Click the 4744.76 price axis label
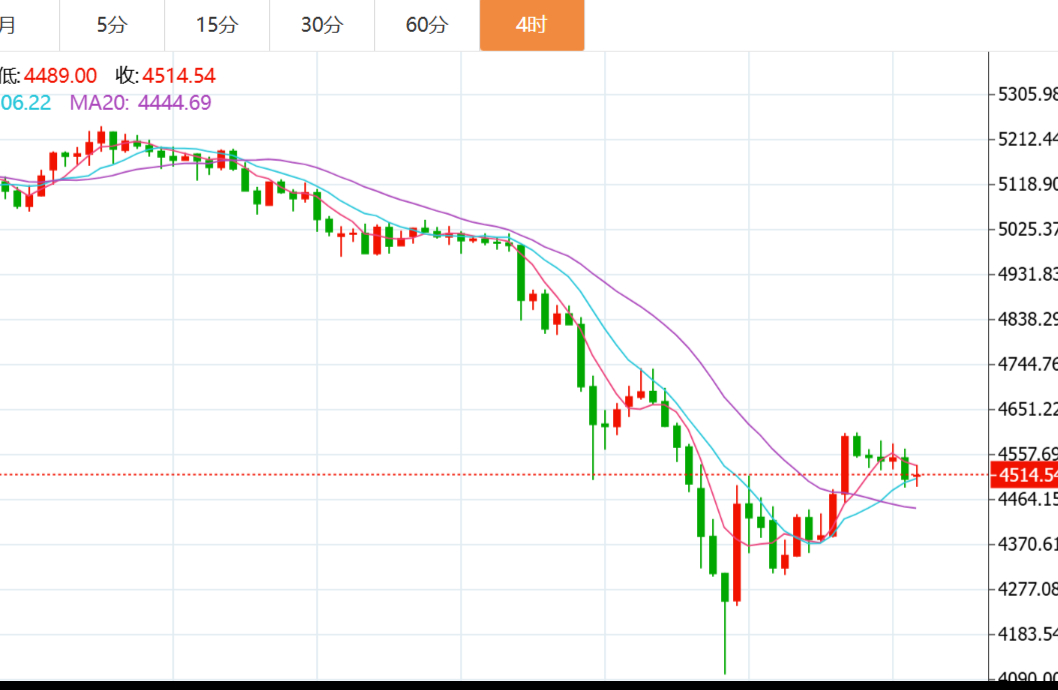Screen dimensions: 1058x690 (x=1027, y=364)
